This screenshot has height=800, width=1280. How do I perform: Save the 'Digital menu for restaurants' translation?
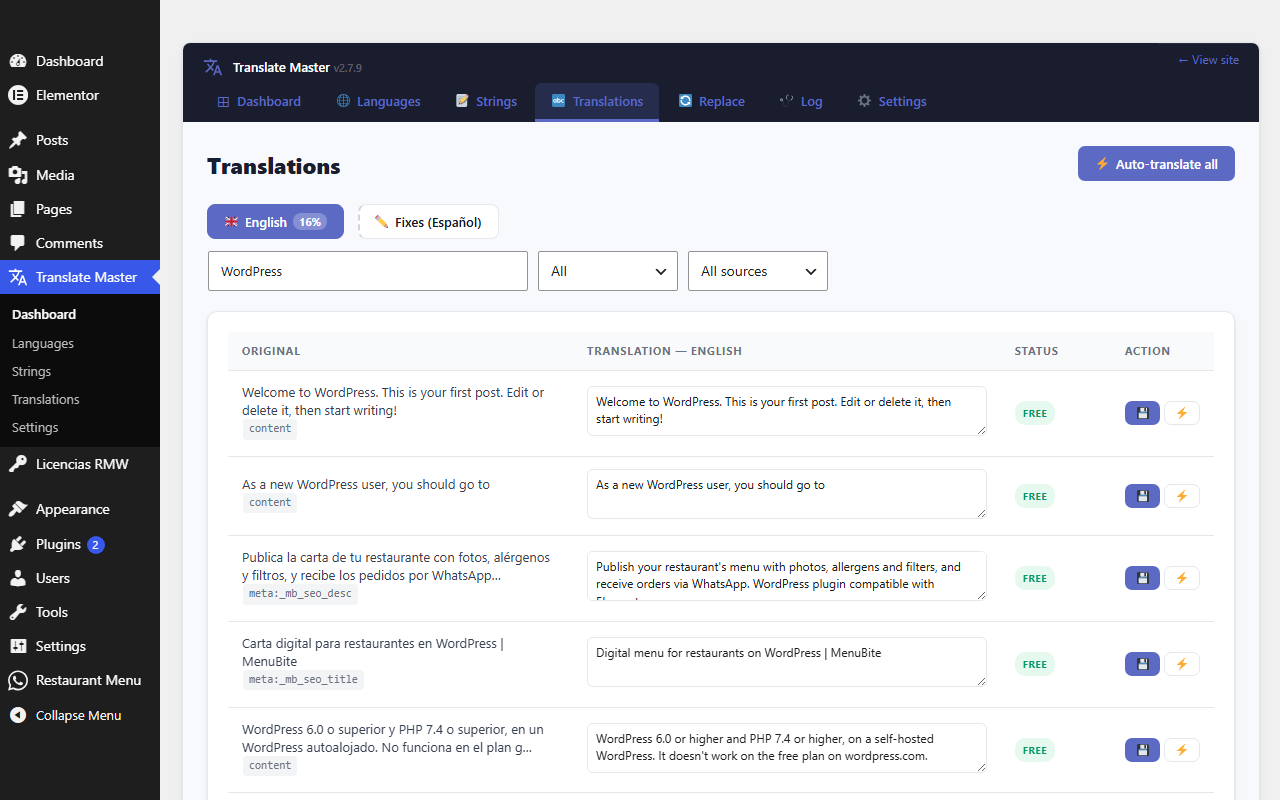(x=1142, y=664)
